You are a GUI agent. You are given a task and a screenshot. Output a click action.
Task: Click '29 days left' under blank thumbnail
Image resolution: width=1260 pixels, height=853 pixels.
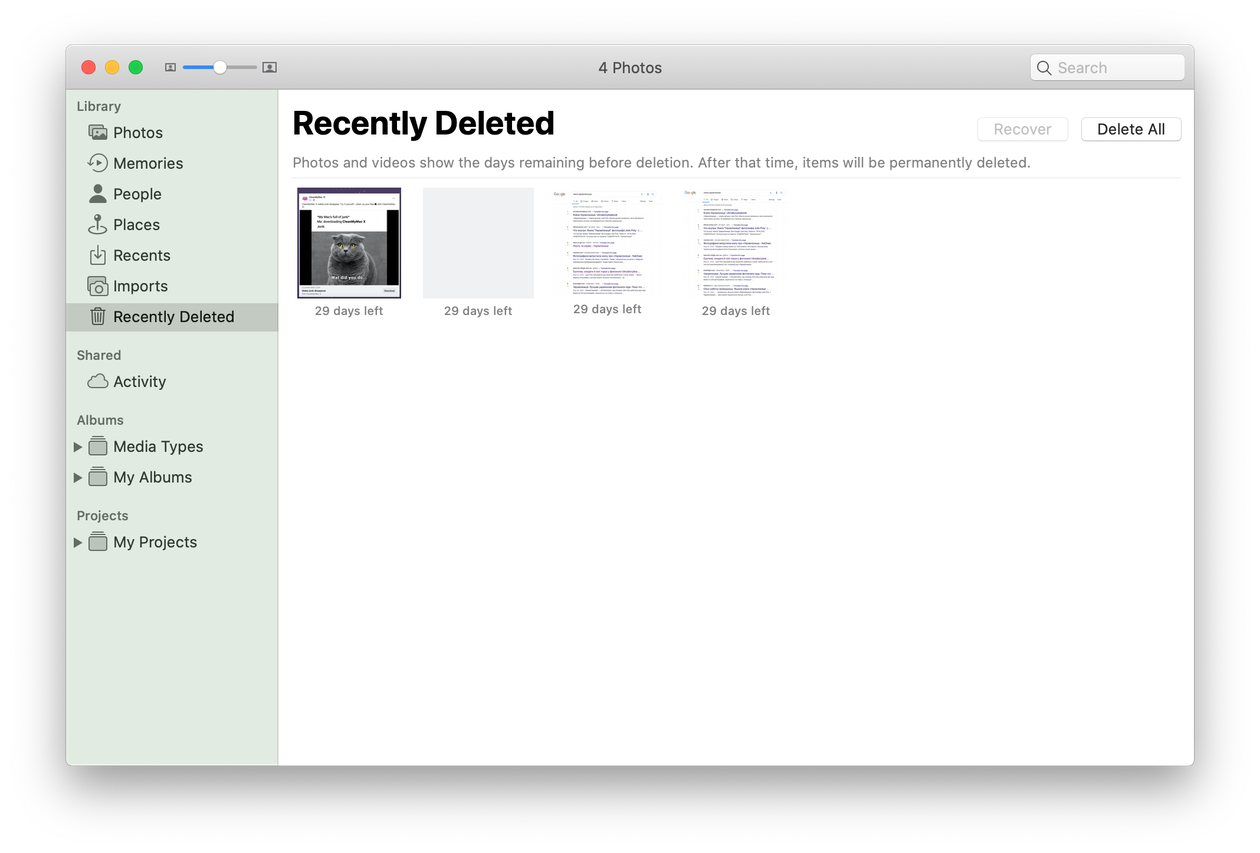coord(478,311)
